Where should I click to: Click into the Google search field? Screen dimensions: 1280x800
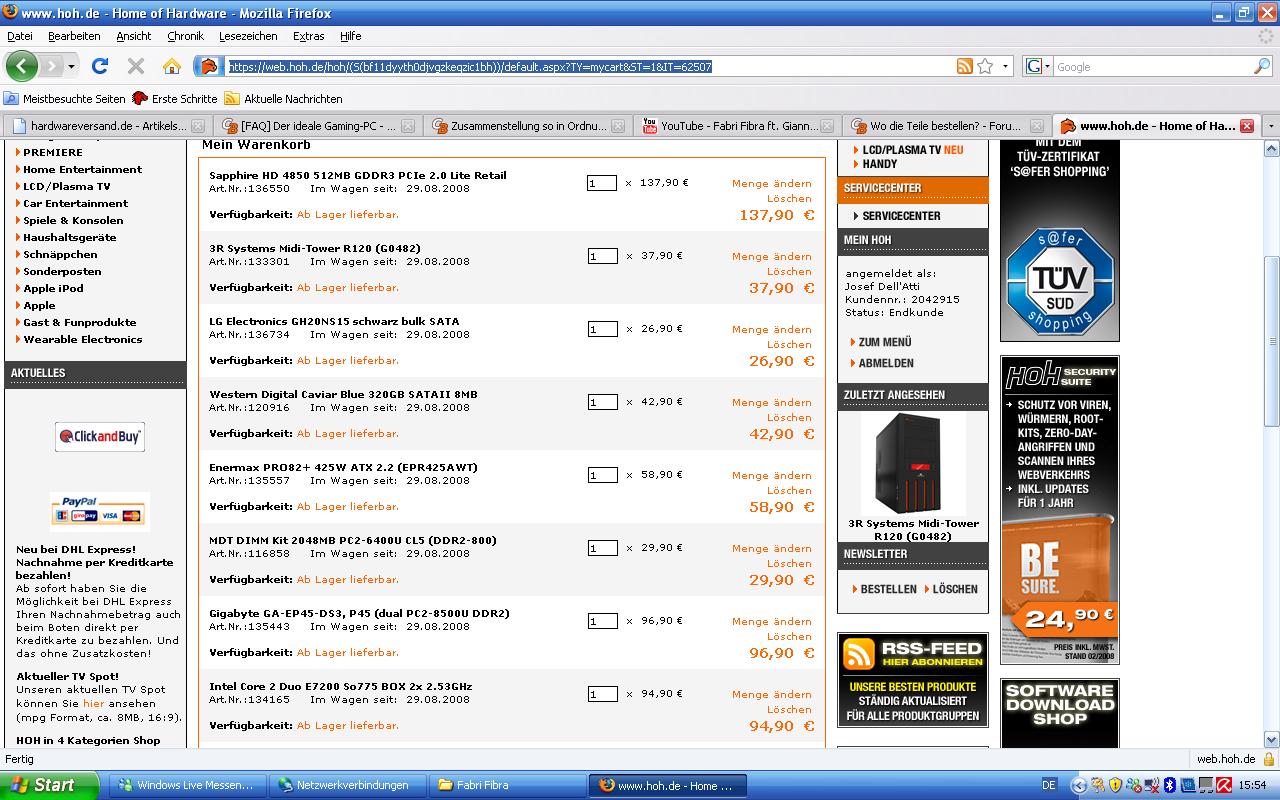pos(1153,67)
